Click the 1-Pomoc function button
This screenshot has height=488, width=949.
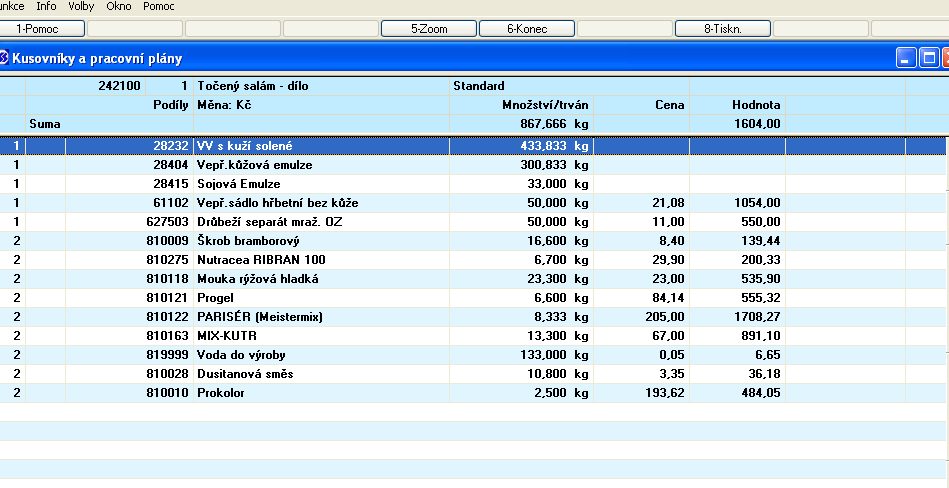click(38, 28)
